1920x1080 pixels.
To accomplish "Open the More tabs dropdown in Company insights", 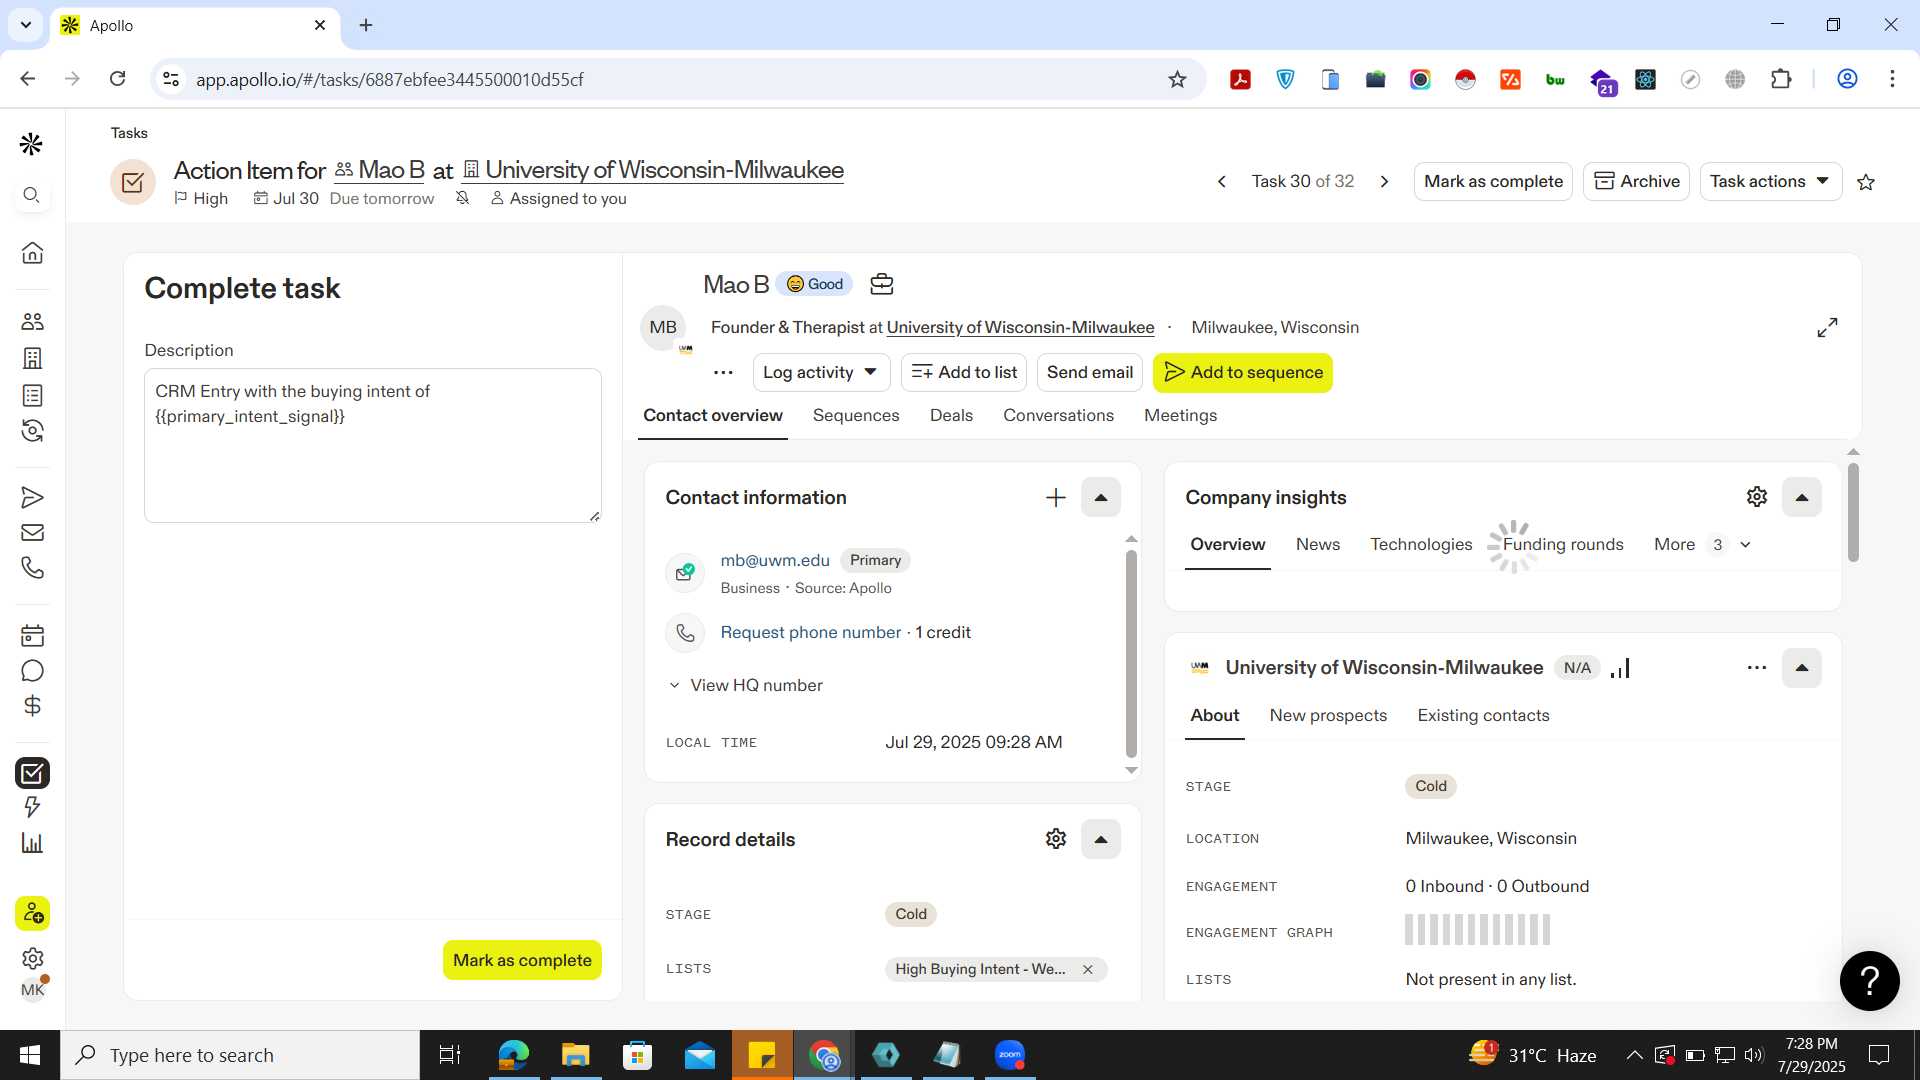I will 1702,545.
